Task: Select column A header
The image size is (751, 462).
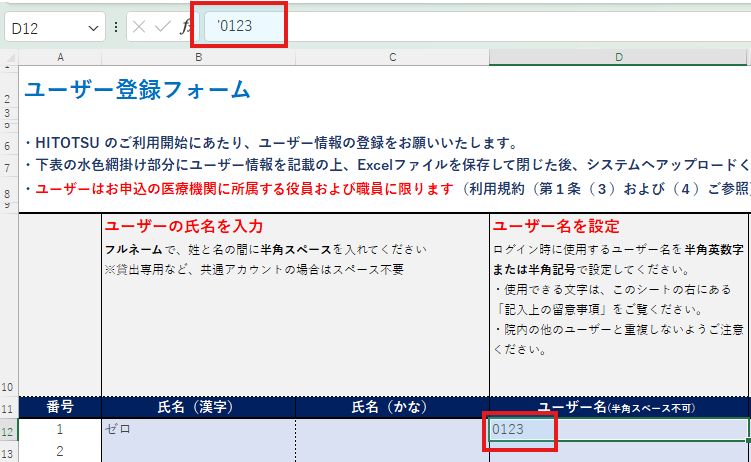Action: point(60,56)
